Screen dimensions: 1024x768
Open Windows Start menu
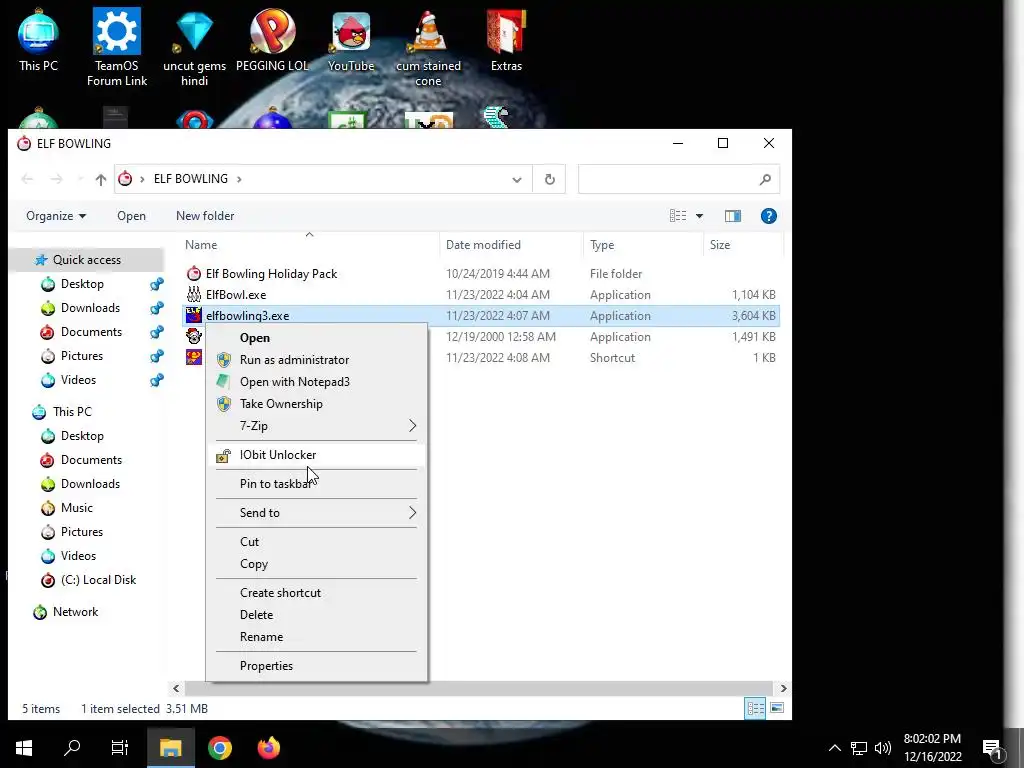(x=24, y=748)
